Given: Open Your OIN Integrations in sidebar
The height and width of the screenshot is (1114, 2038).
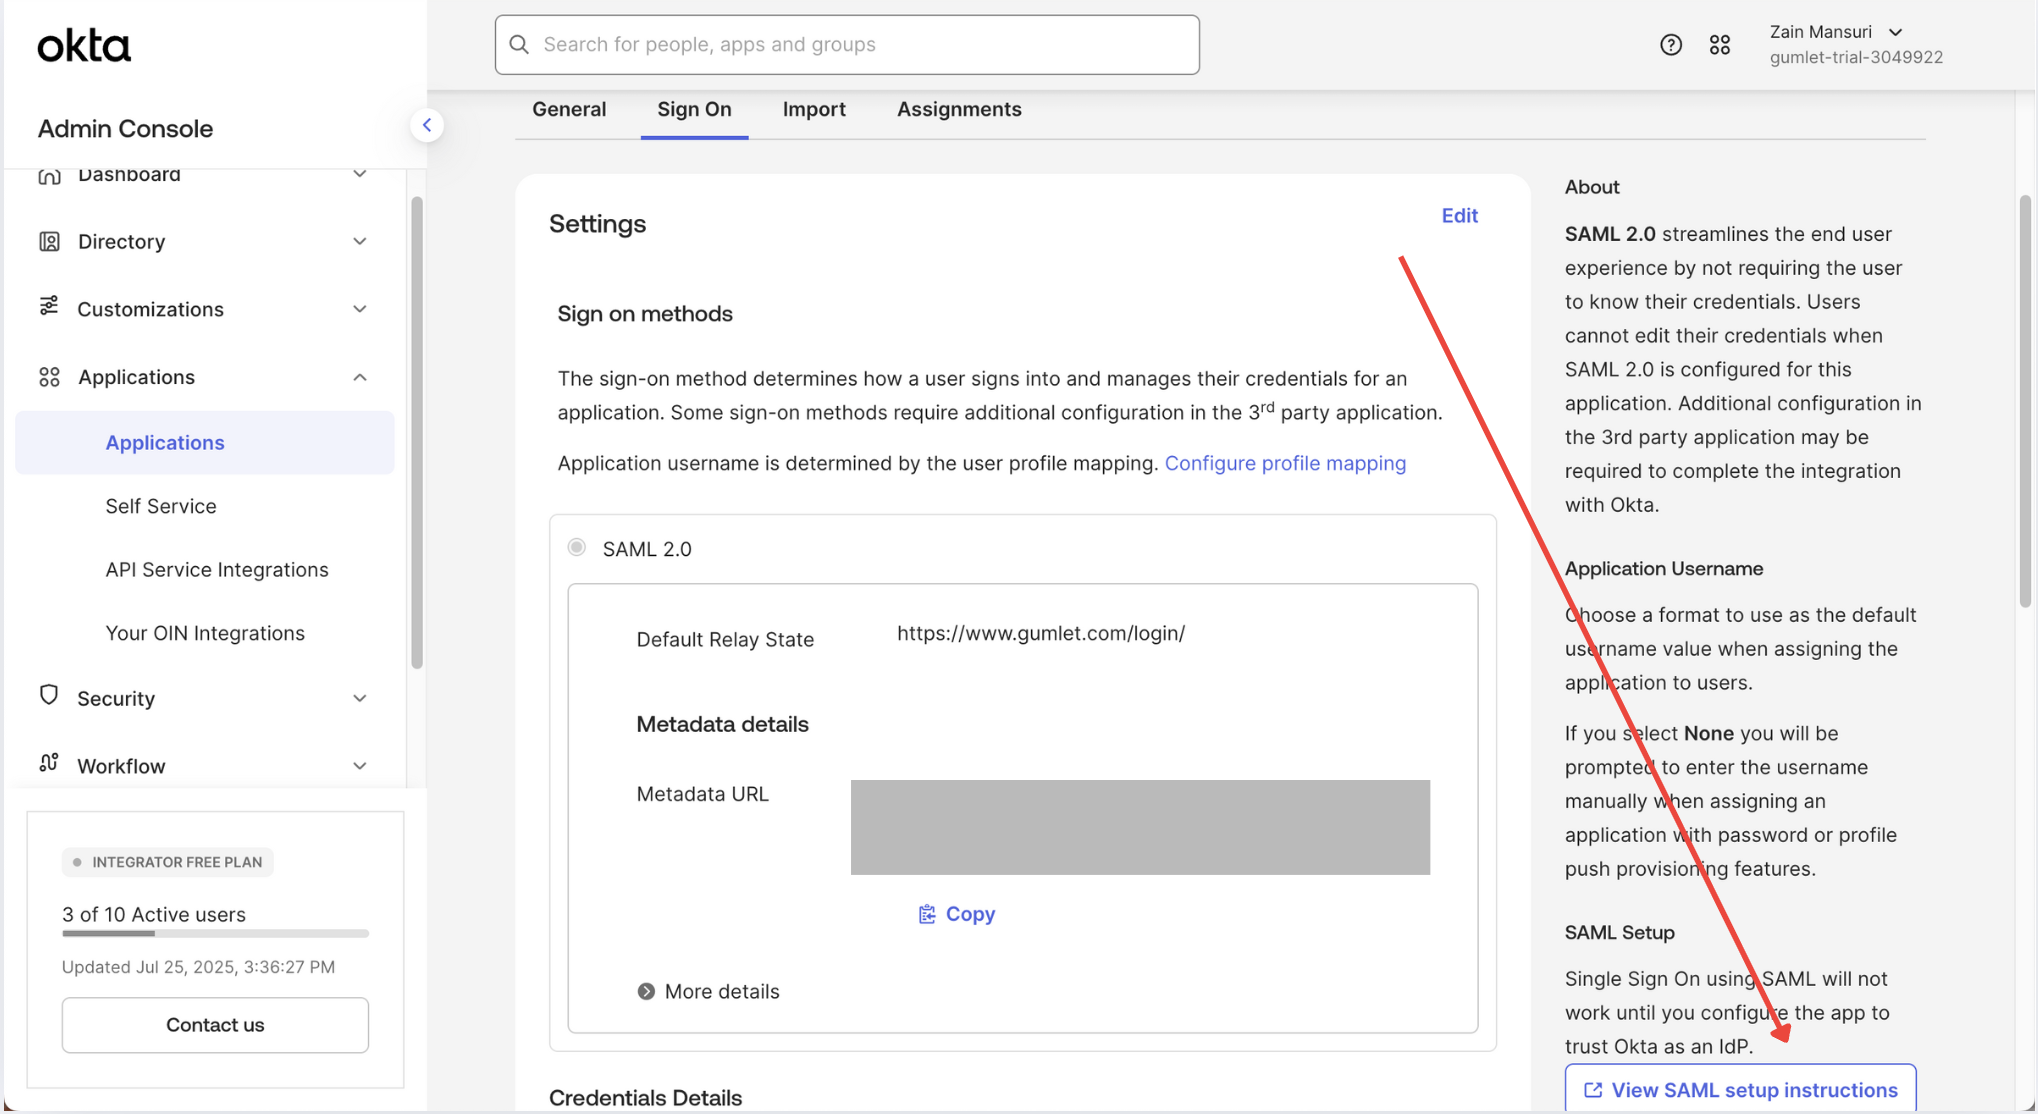Looking at the screenshot, I should click(x=205, y=633).
